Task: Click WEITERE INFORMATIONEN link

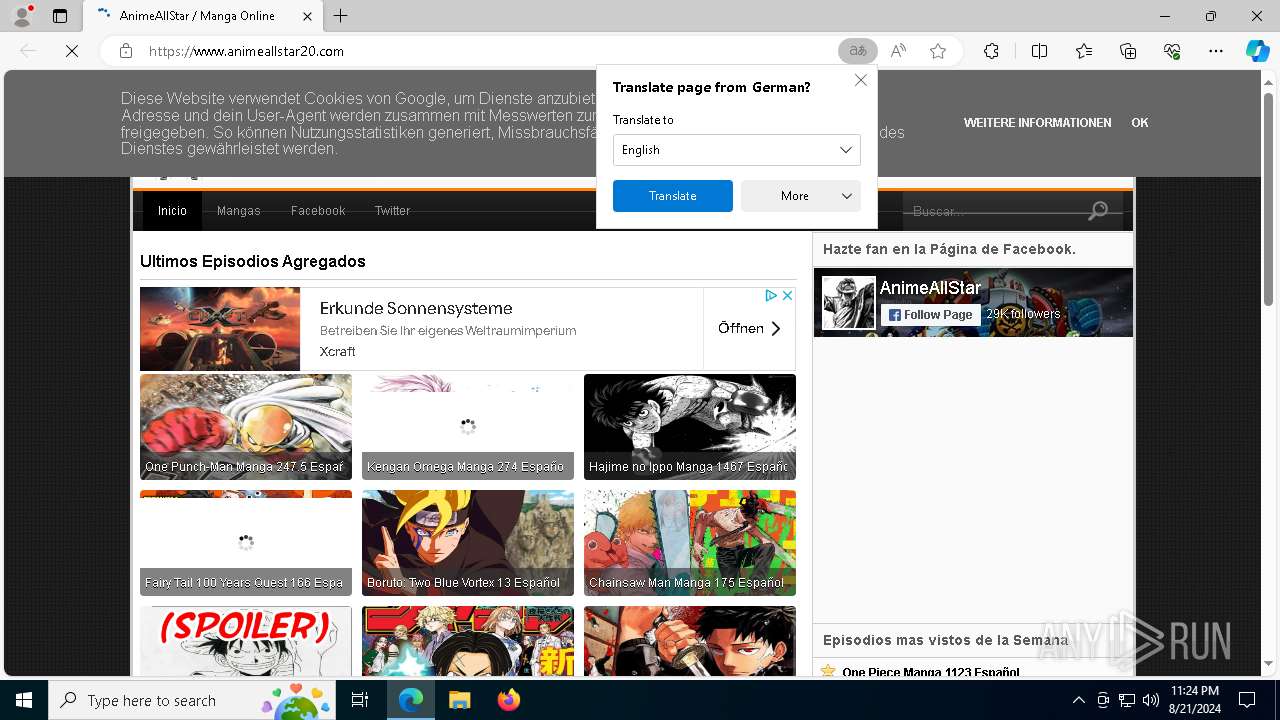Action: (x=1037, y=123)
